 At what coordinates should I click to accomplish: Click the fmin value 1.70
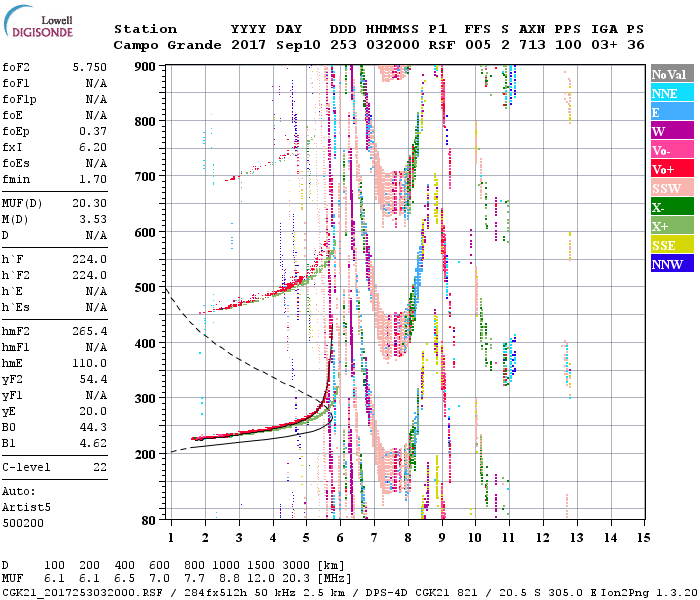coord(93,179)
